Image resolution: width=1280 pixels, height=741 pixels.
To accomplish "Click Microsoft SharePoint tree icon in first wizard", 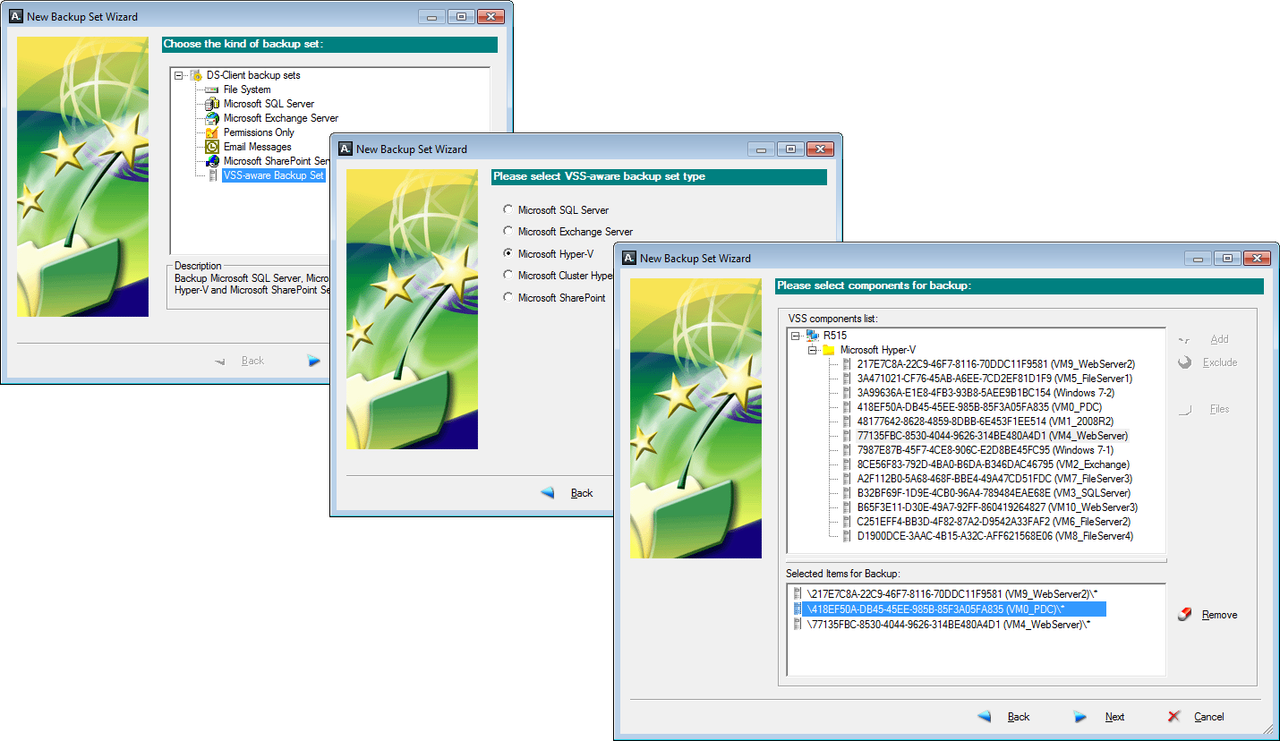I will tap(212, 161).
